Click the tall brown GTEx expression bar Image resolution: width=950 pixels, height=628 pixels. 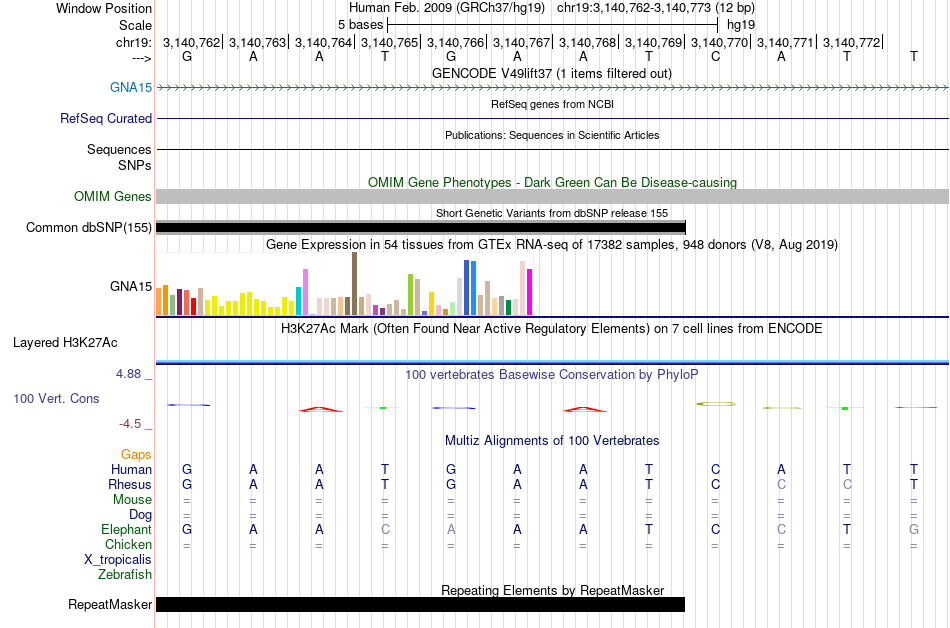[x=354, y=284]
